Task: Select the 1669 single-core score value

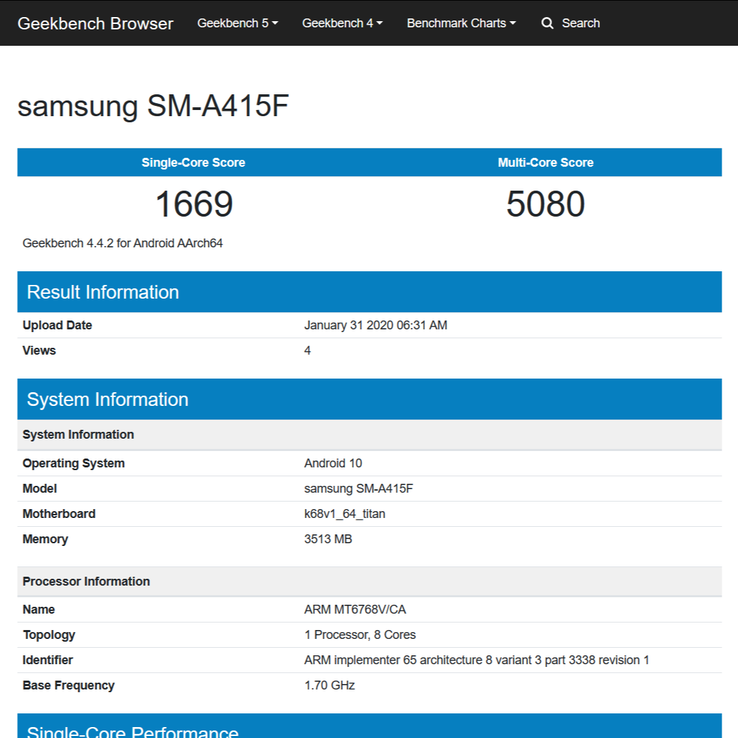Action: (193, 204)
